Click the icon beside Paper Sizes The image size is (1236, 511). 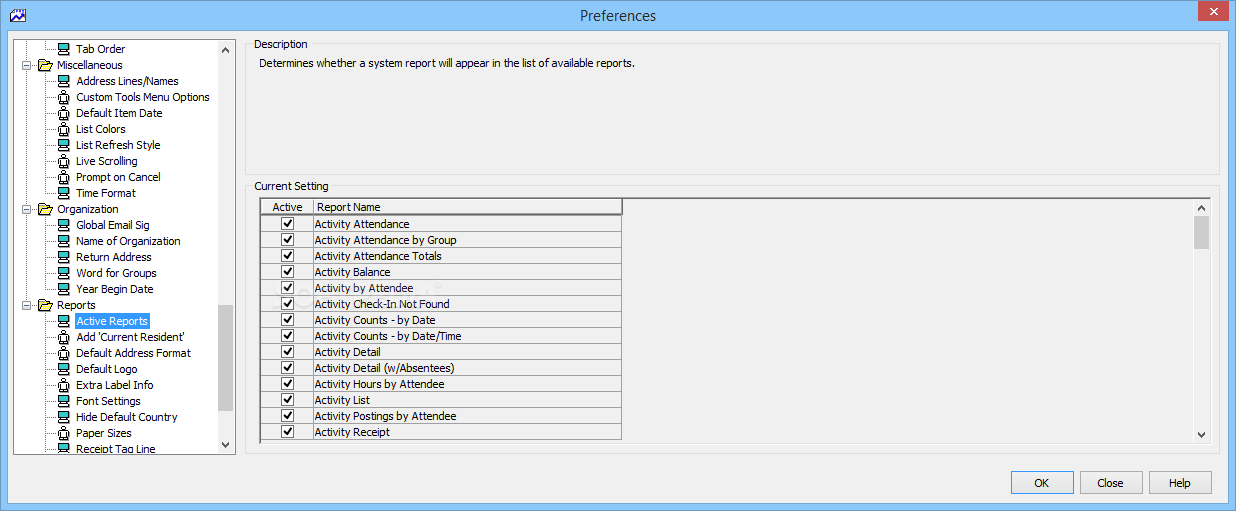click(x=64, y=433)
